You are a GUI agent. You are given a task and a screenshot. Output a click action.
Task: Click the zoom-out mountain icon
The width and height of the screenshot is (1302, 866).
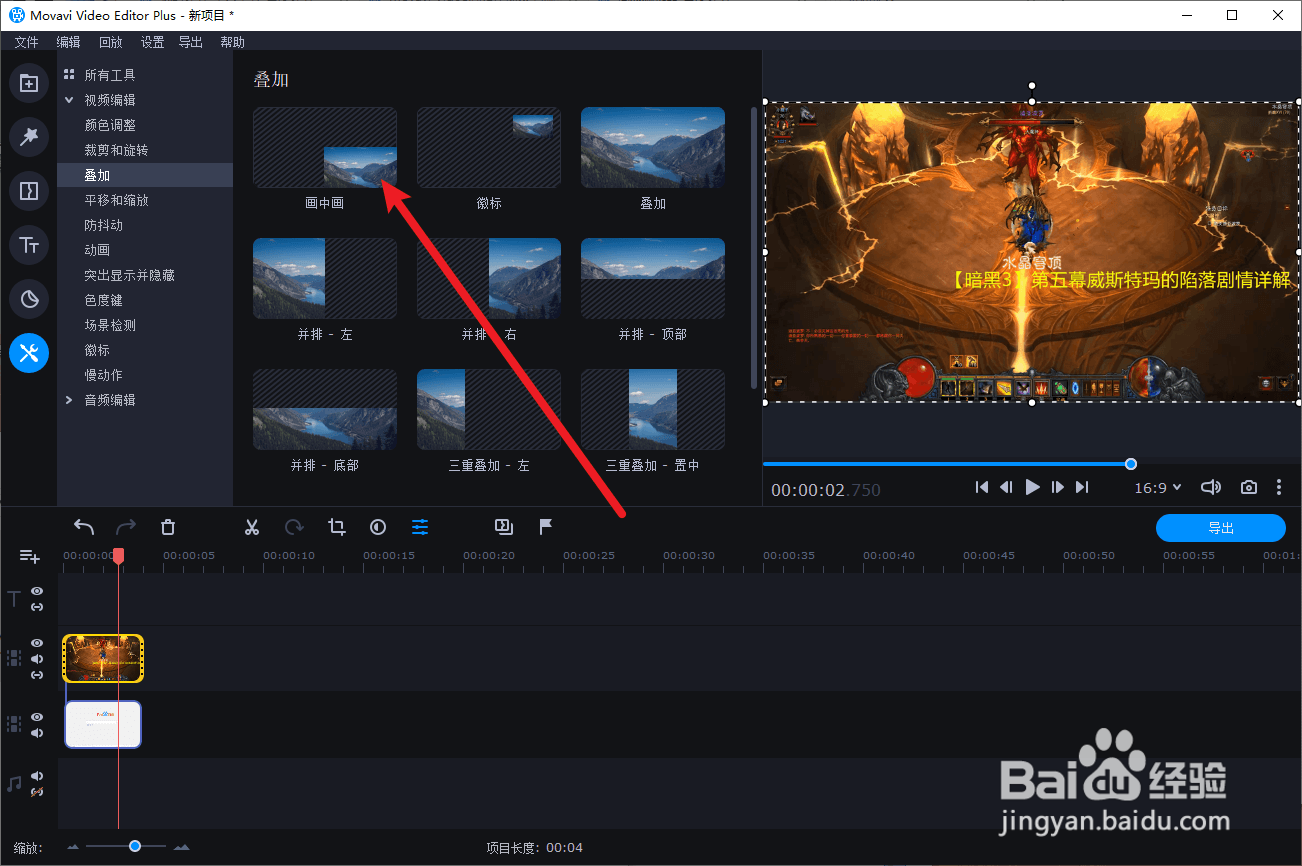tap(73, 847)
